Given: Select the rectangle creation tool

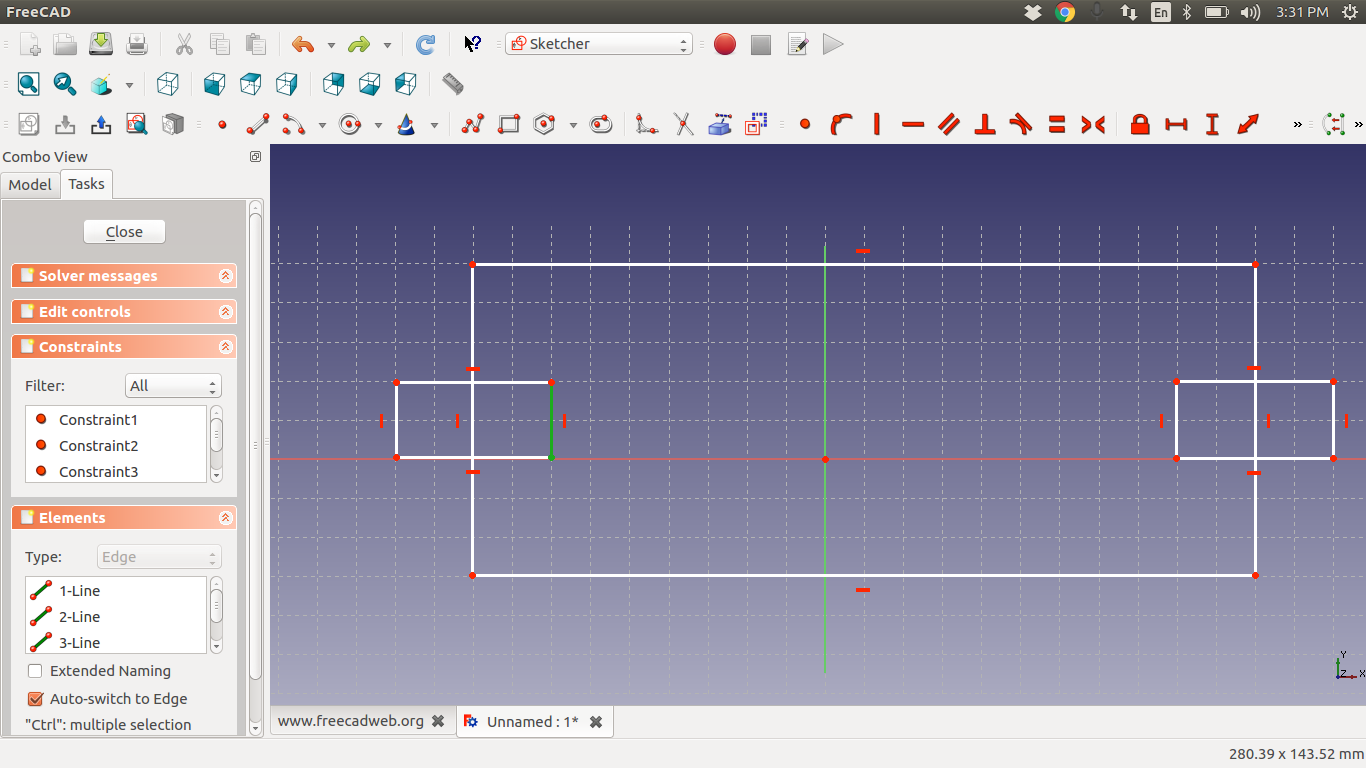Looking at the screenshot, I should pos(509,124).
